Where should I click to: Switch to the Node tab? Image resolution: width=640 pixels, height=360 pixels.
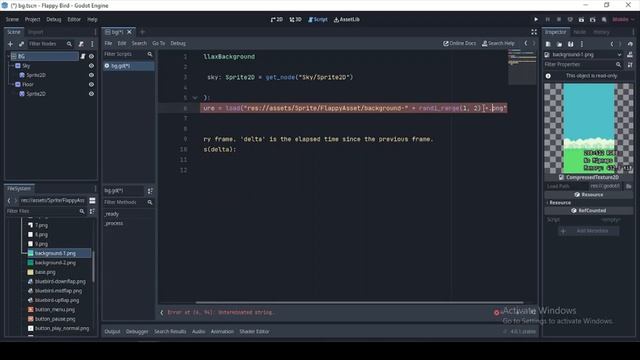tap(580, 32)
